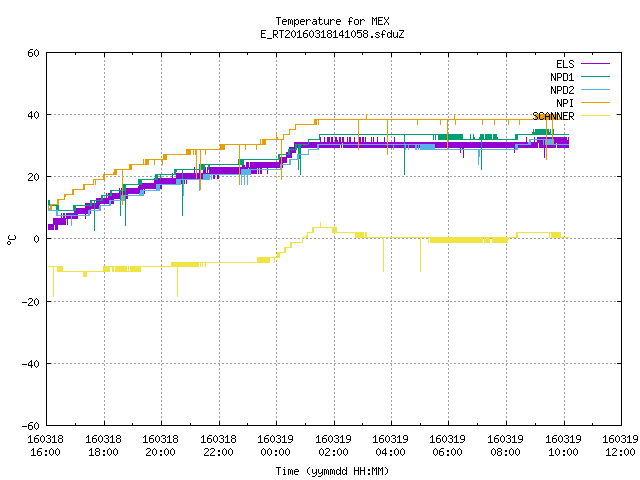Click the y-axis value -20
Screen dimensions: 640x480
(x=31, y=302)
